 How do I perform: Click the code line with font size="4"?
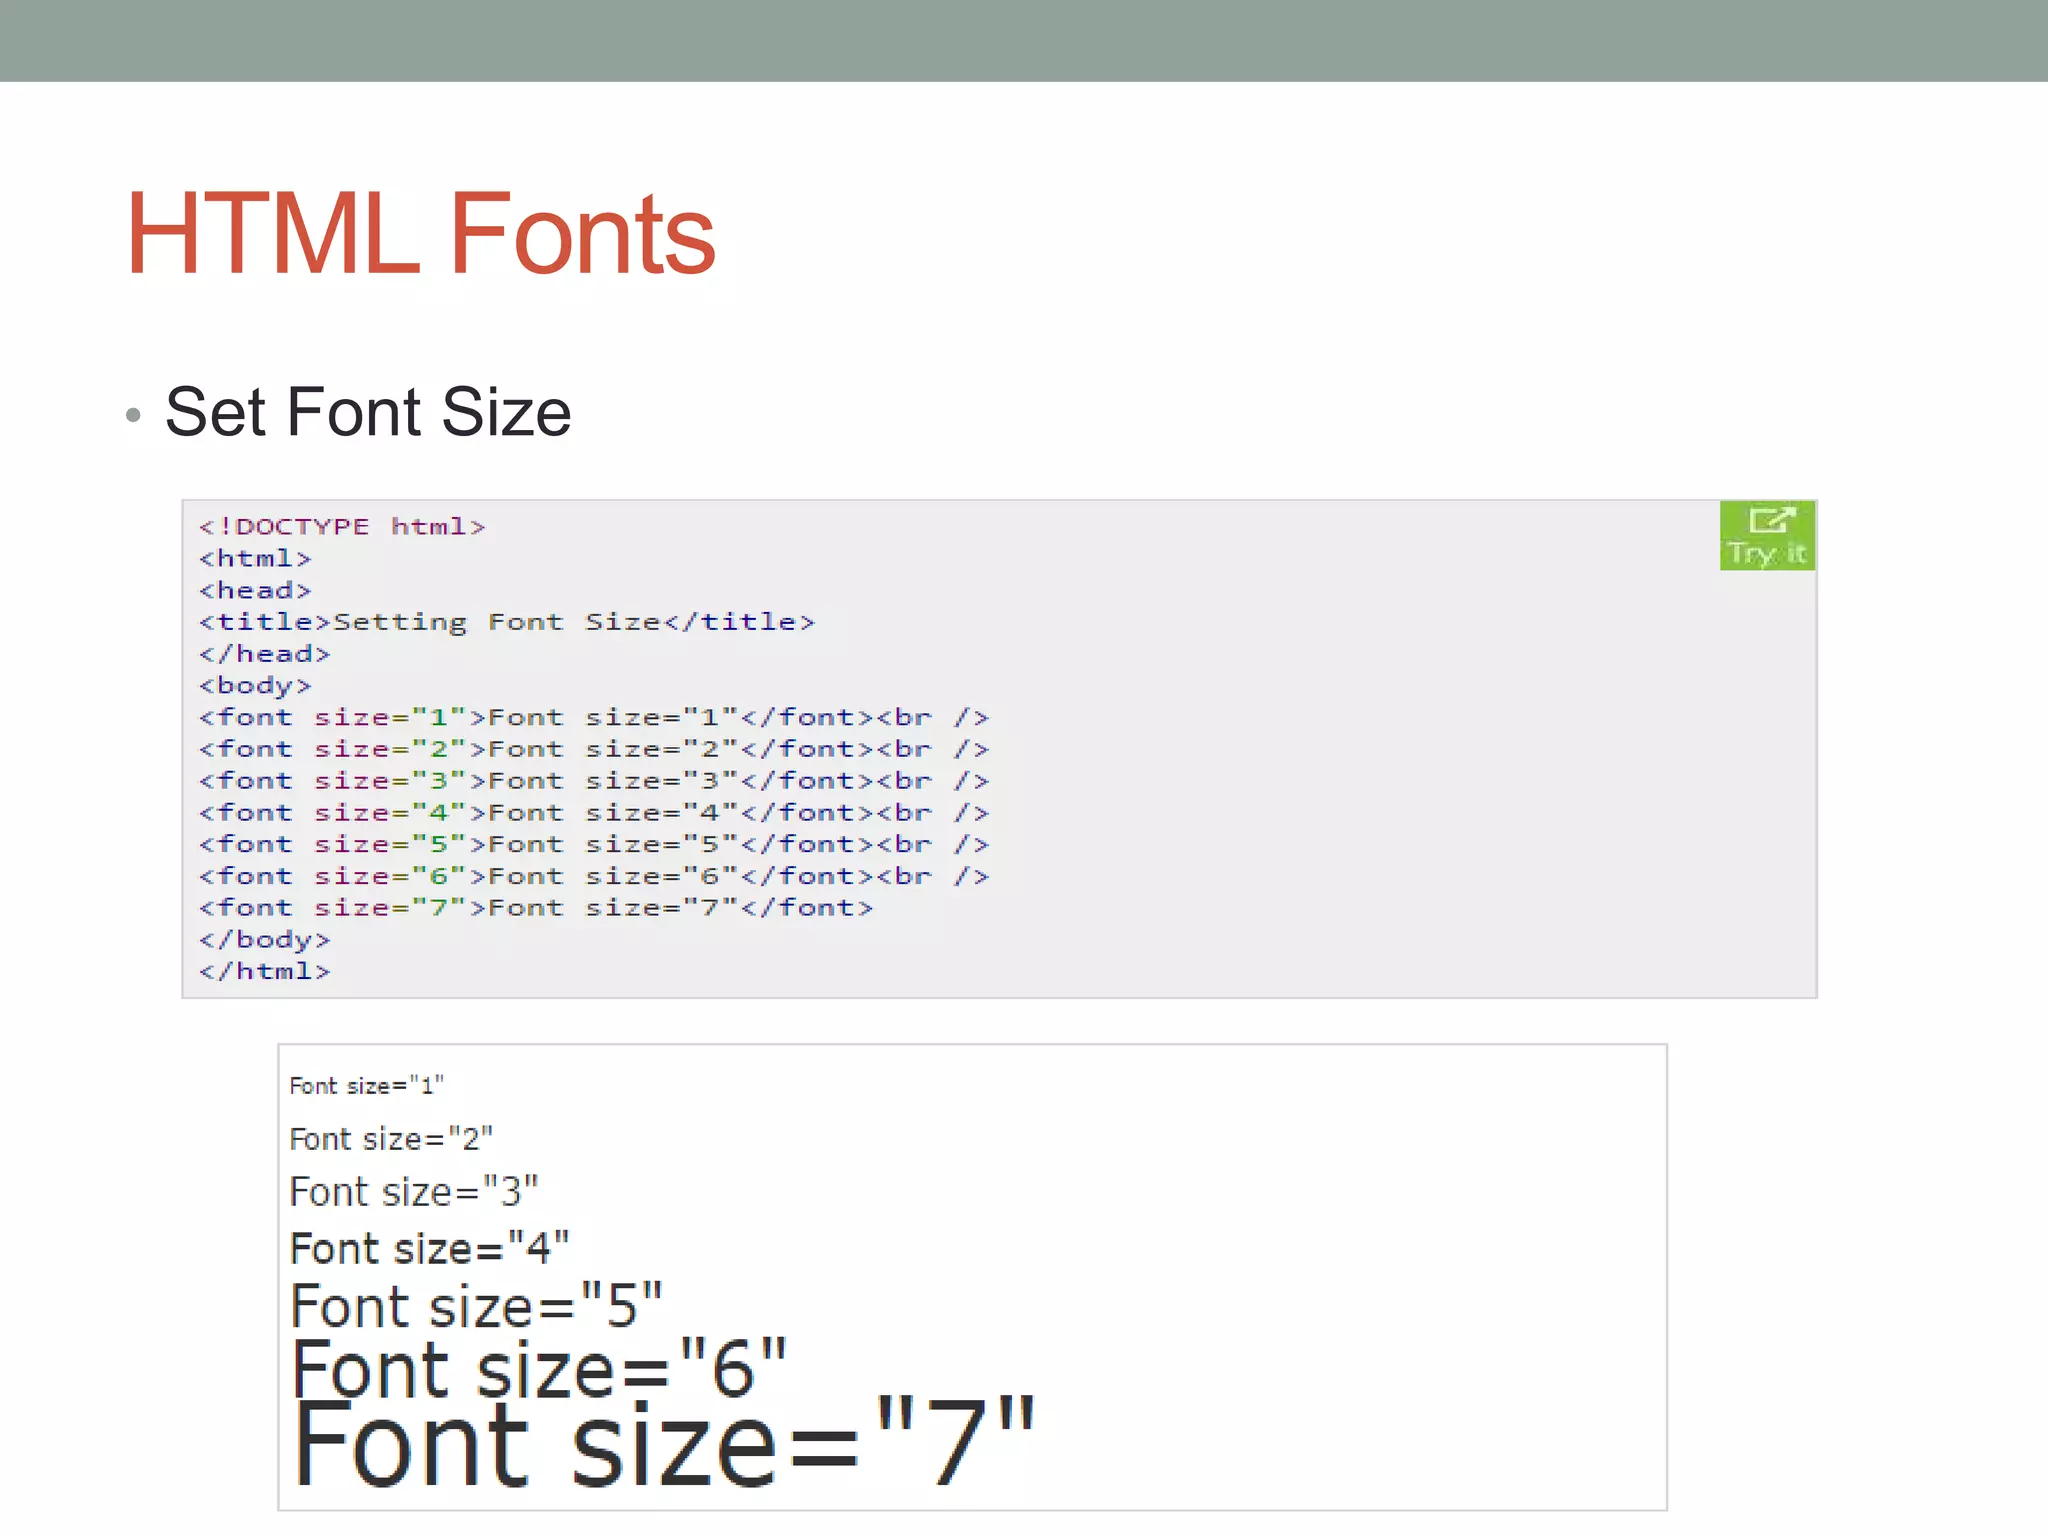594,813
